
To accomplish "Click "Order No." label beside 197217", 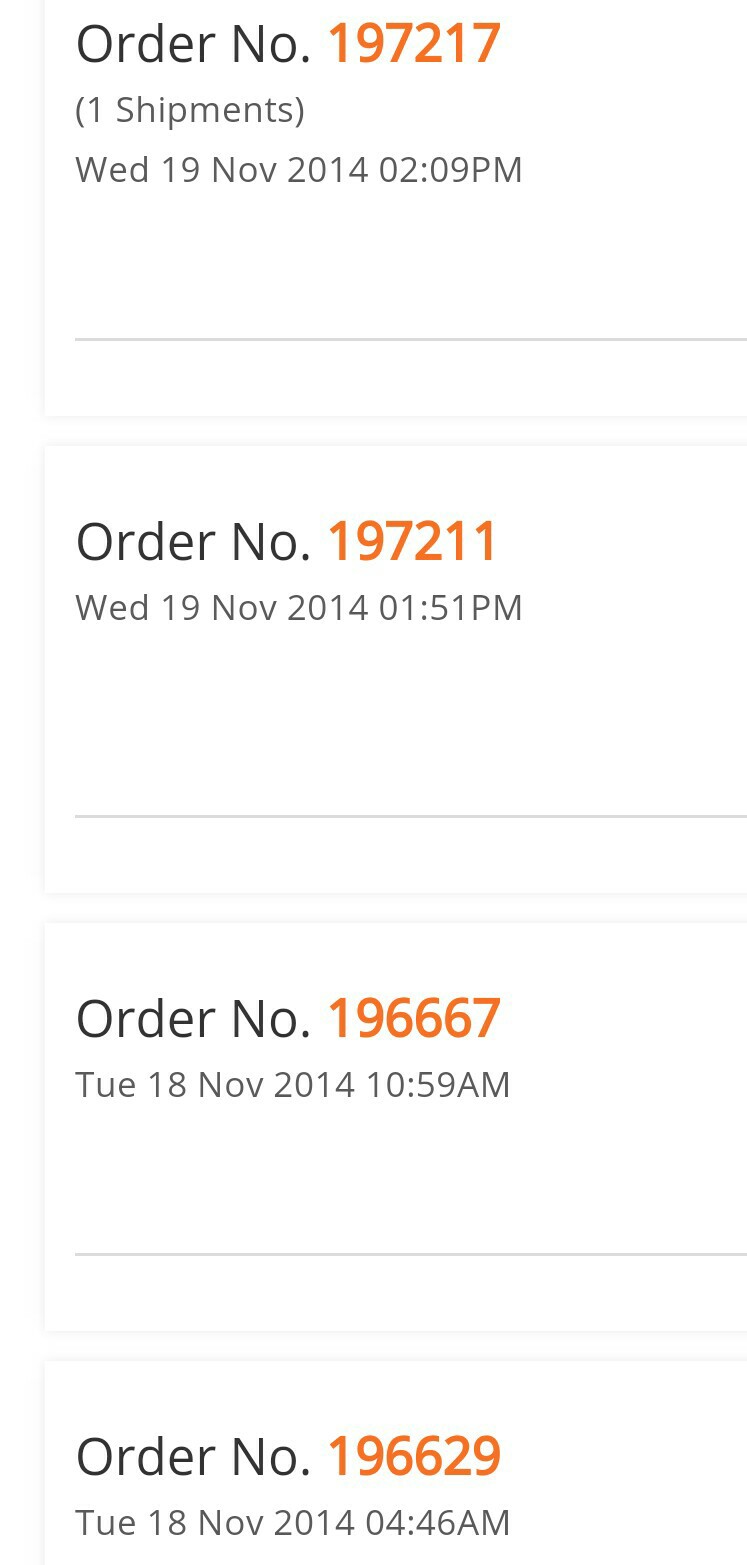I will [x=194, y=44].
